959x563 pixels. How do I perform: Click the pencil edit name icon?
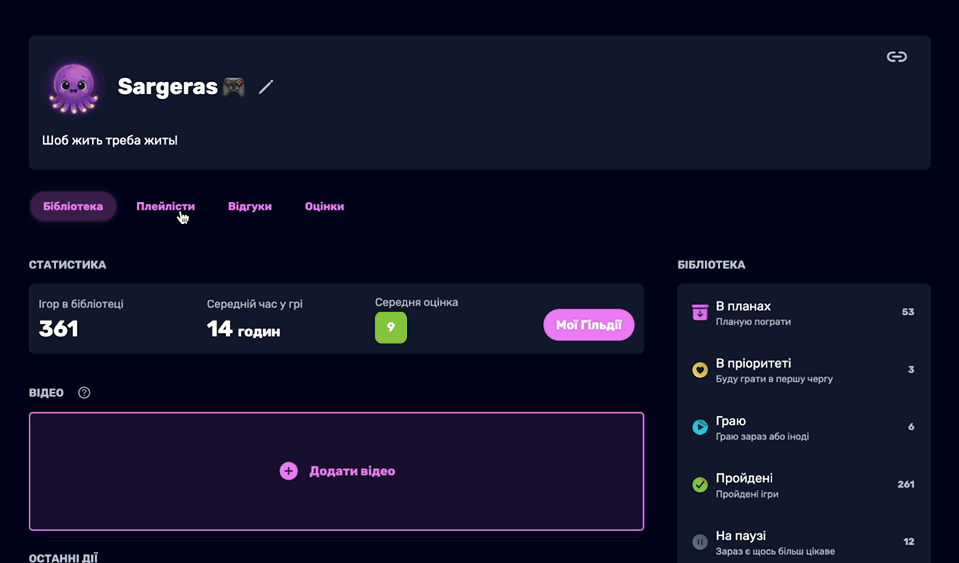tap(266, 87)
